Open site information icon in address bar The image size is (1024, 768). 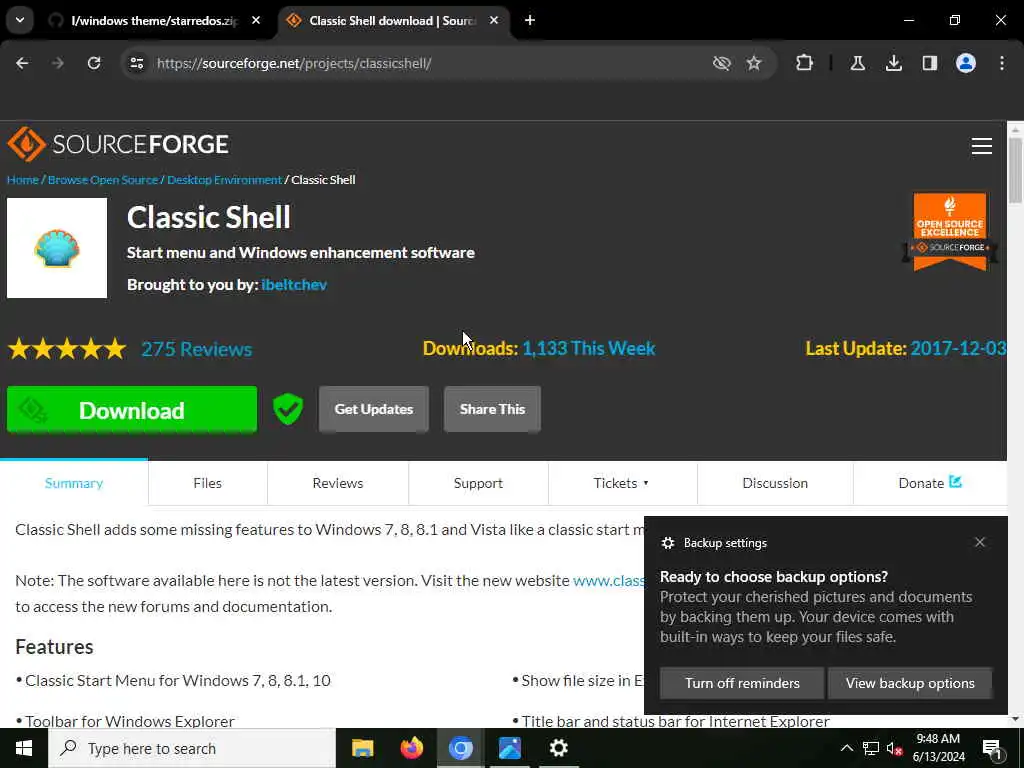point(136,63)
